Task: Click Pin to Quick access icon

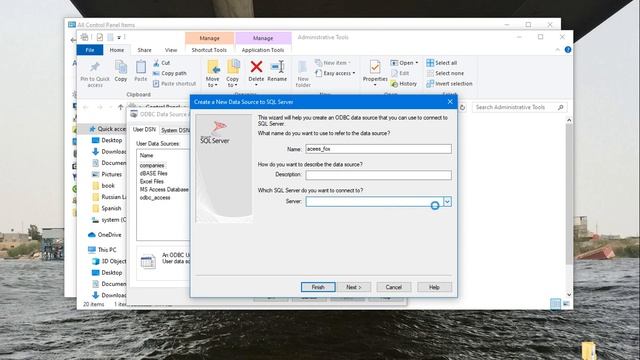Action: point(95,67)
